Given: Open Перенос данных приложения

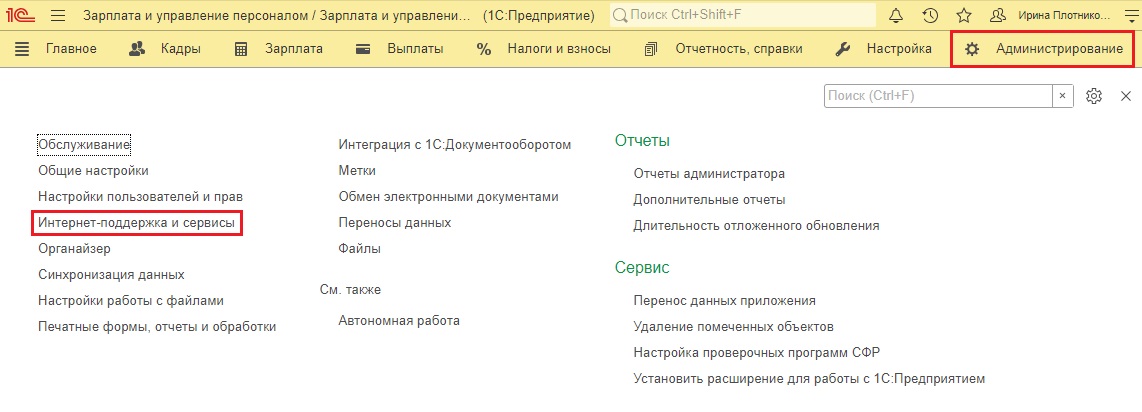Looking at the screenshot, I should (x=725, y=301).
